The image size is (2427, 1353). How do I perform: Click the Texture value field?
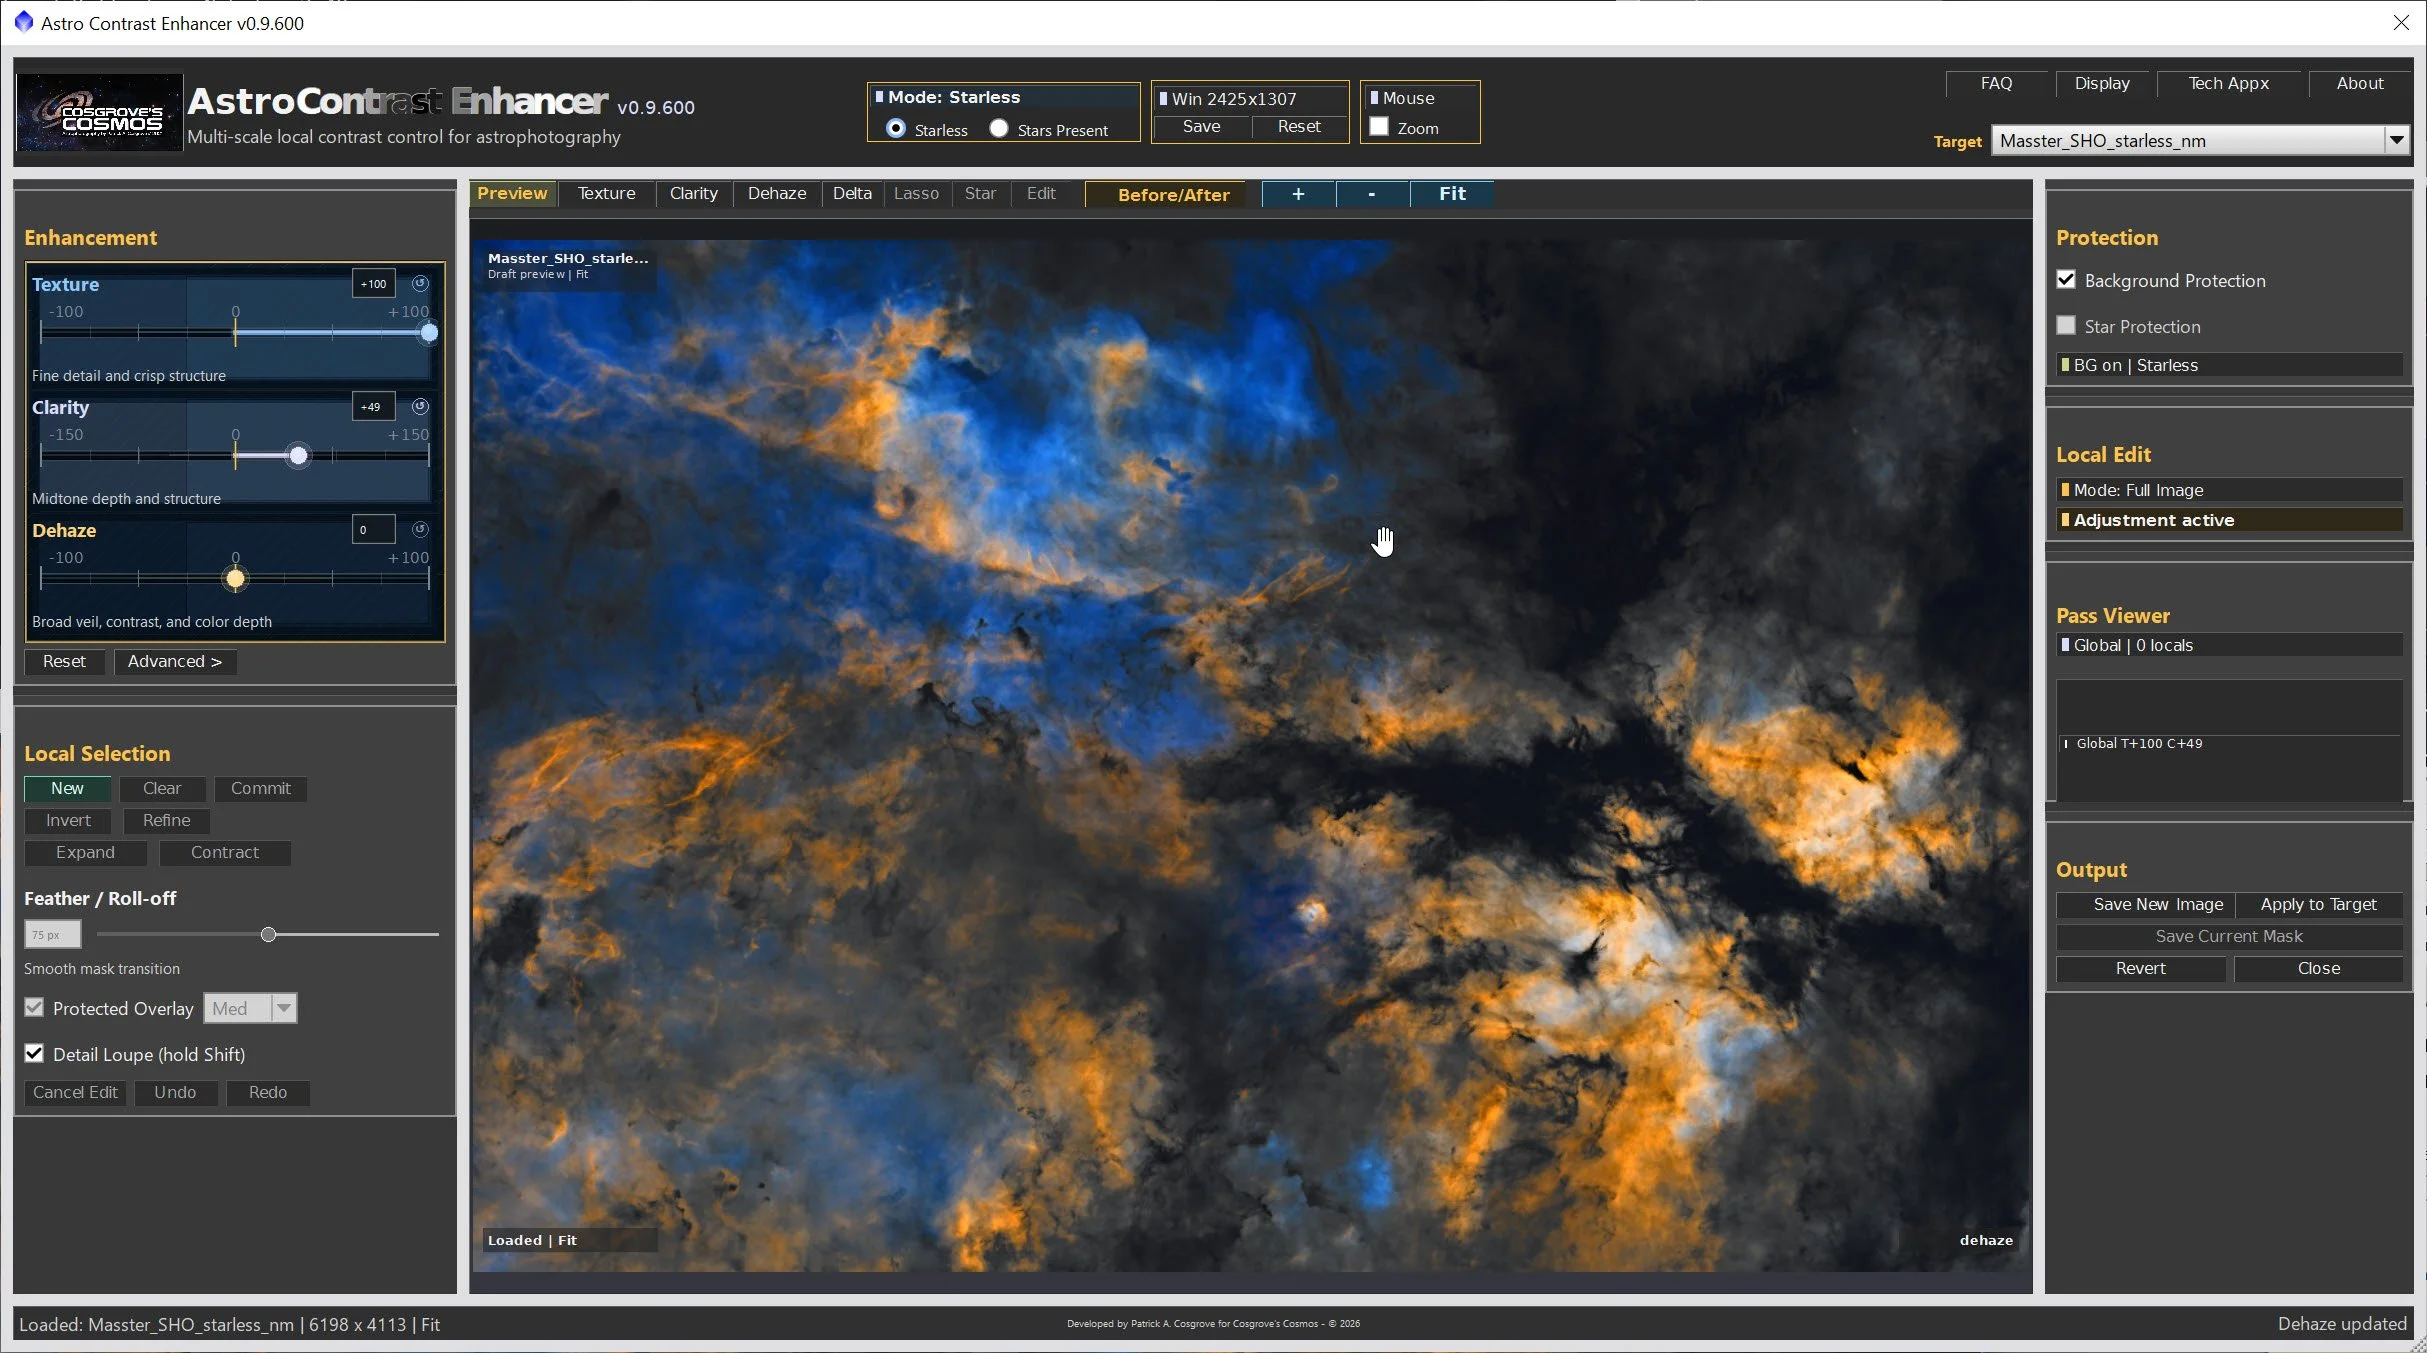(374, 284)
